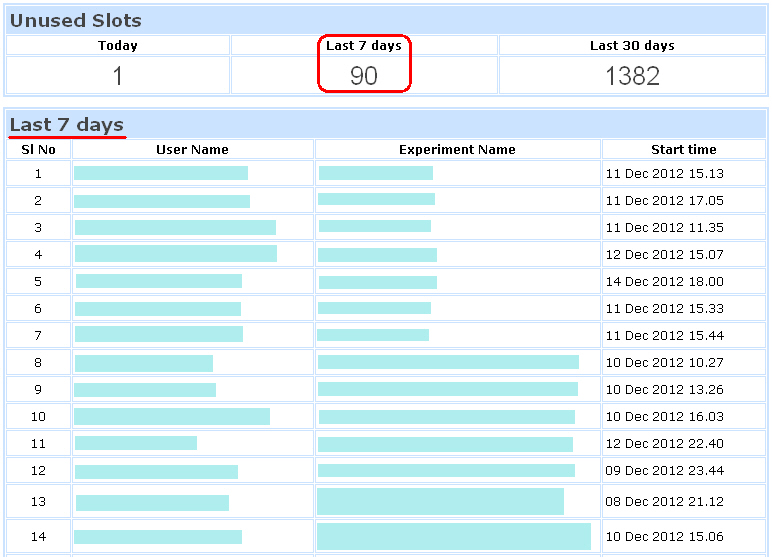The width and height of the screenshot is (772, 557).
Task: Click the Unused Slots section title
Action: [76, 20]
